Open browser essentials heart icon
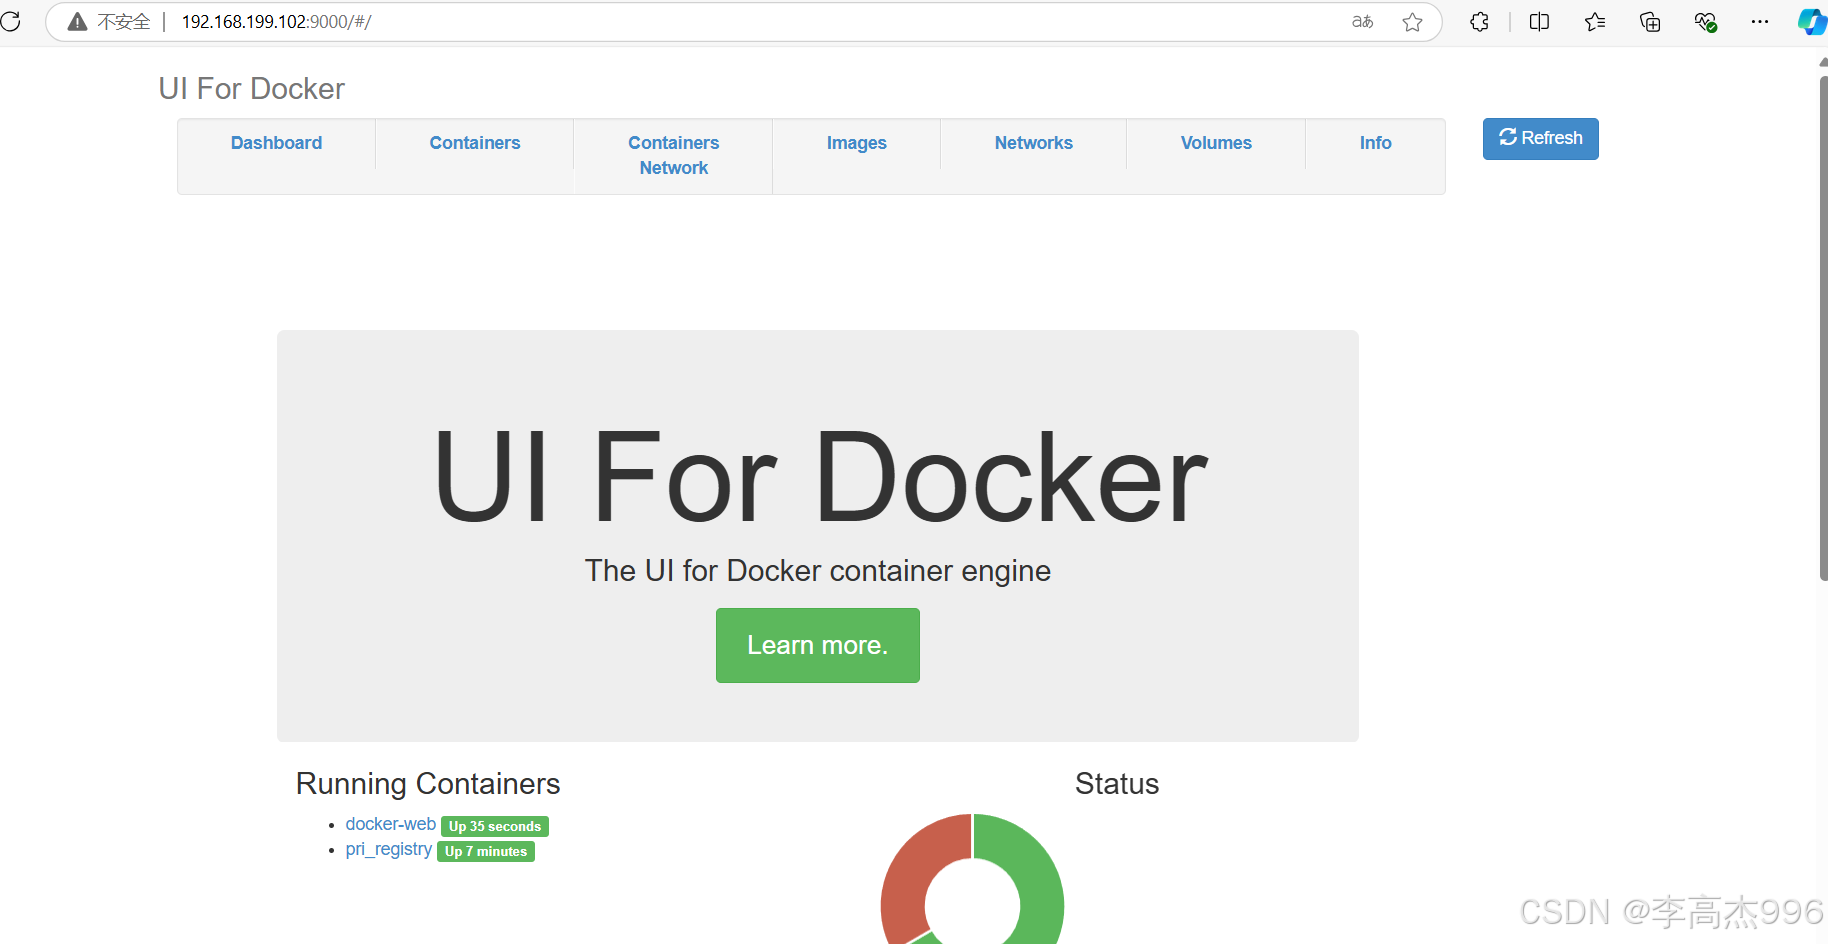The width and height of the screenshot is (1828, 944). point(1706,22)
